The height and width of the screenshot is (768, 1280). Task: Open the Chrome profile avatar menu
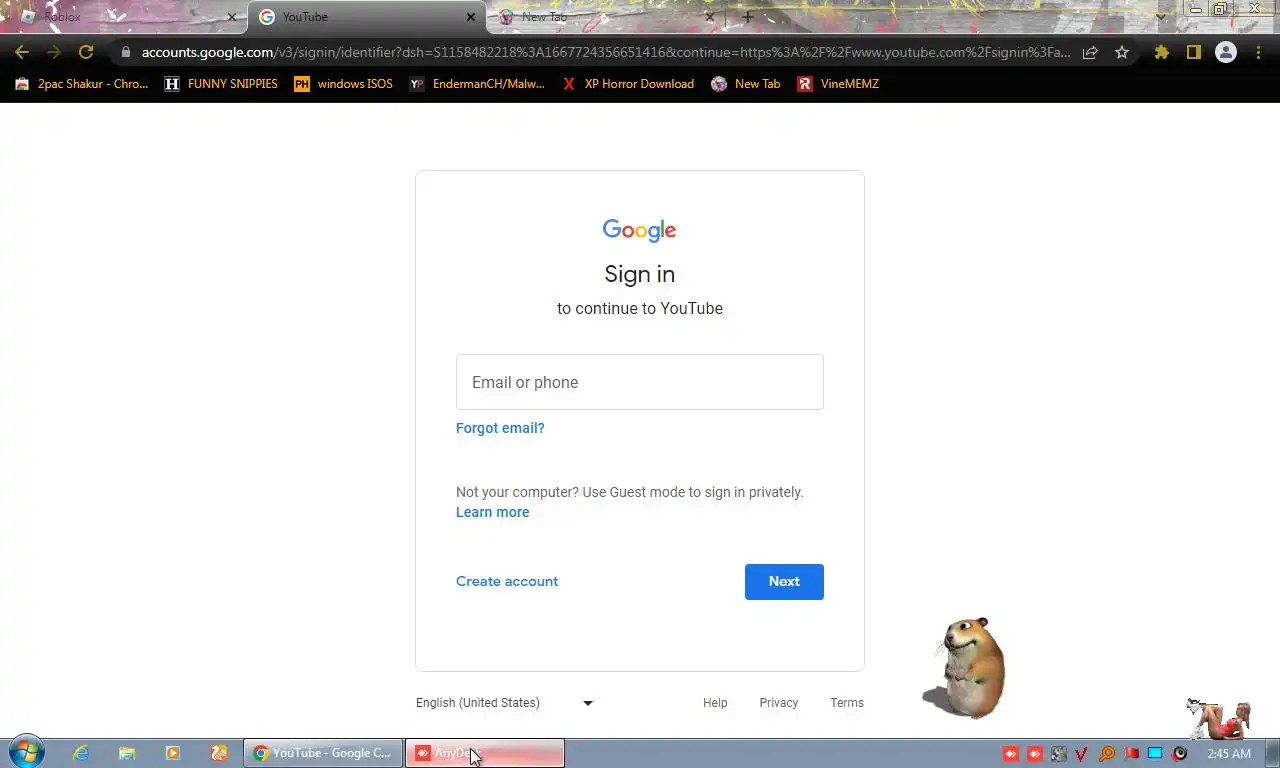coord(1226,52)
